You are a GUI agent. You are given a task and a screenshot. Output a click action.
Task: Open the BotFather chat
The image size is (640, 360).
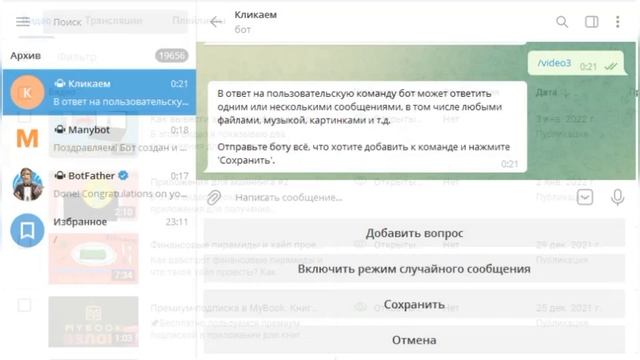click(x=99, y=184)
